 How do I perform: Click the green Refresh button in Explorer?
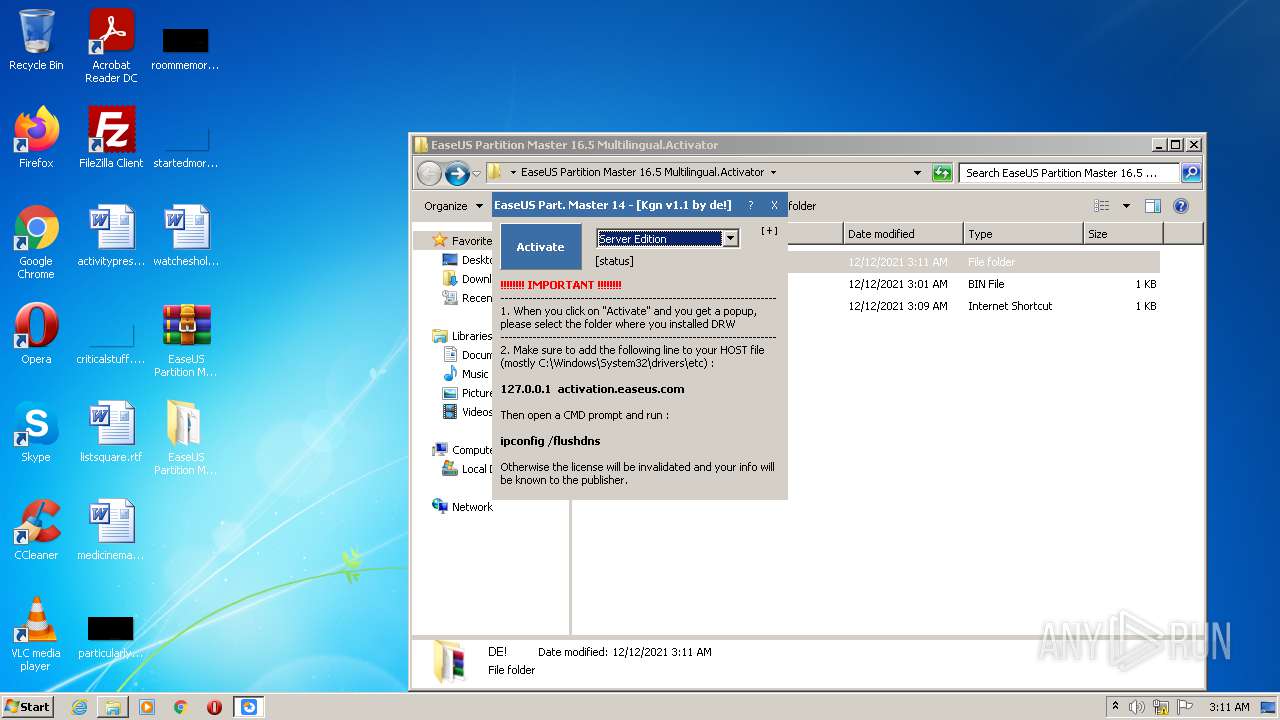point(942,173)
